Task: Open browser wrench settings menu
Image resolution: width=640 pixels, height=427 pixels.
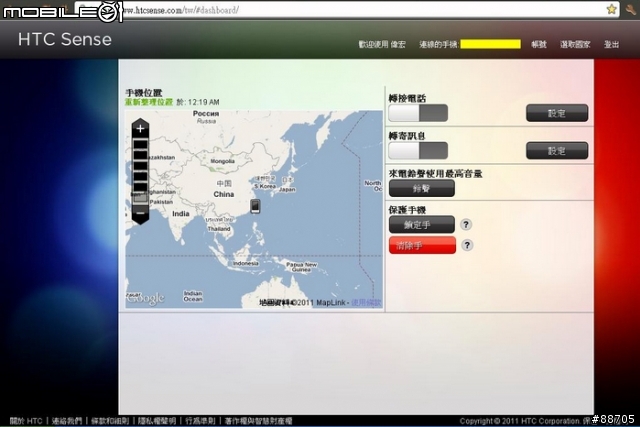Action: click(x=630, y=9)
